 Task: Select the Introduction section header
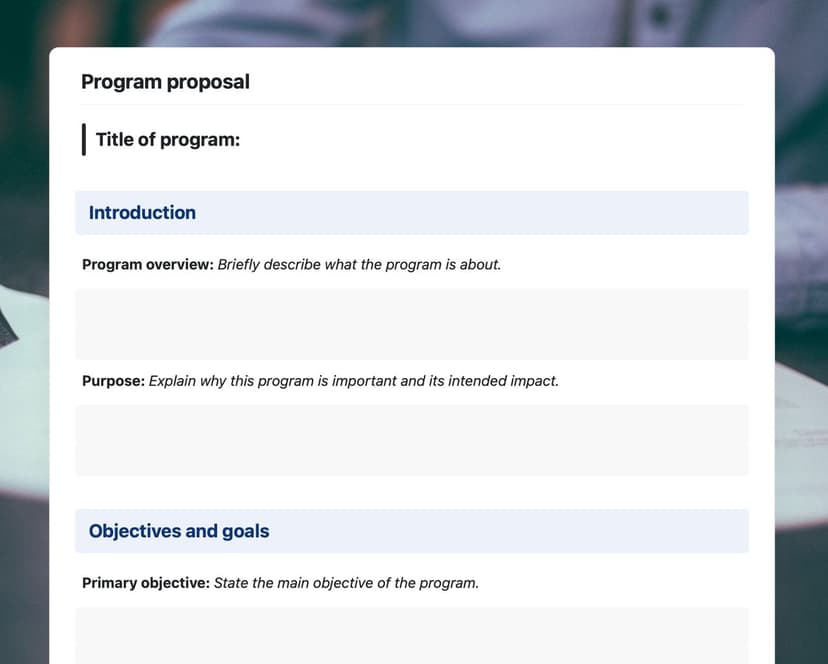(142, 213)
